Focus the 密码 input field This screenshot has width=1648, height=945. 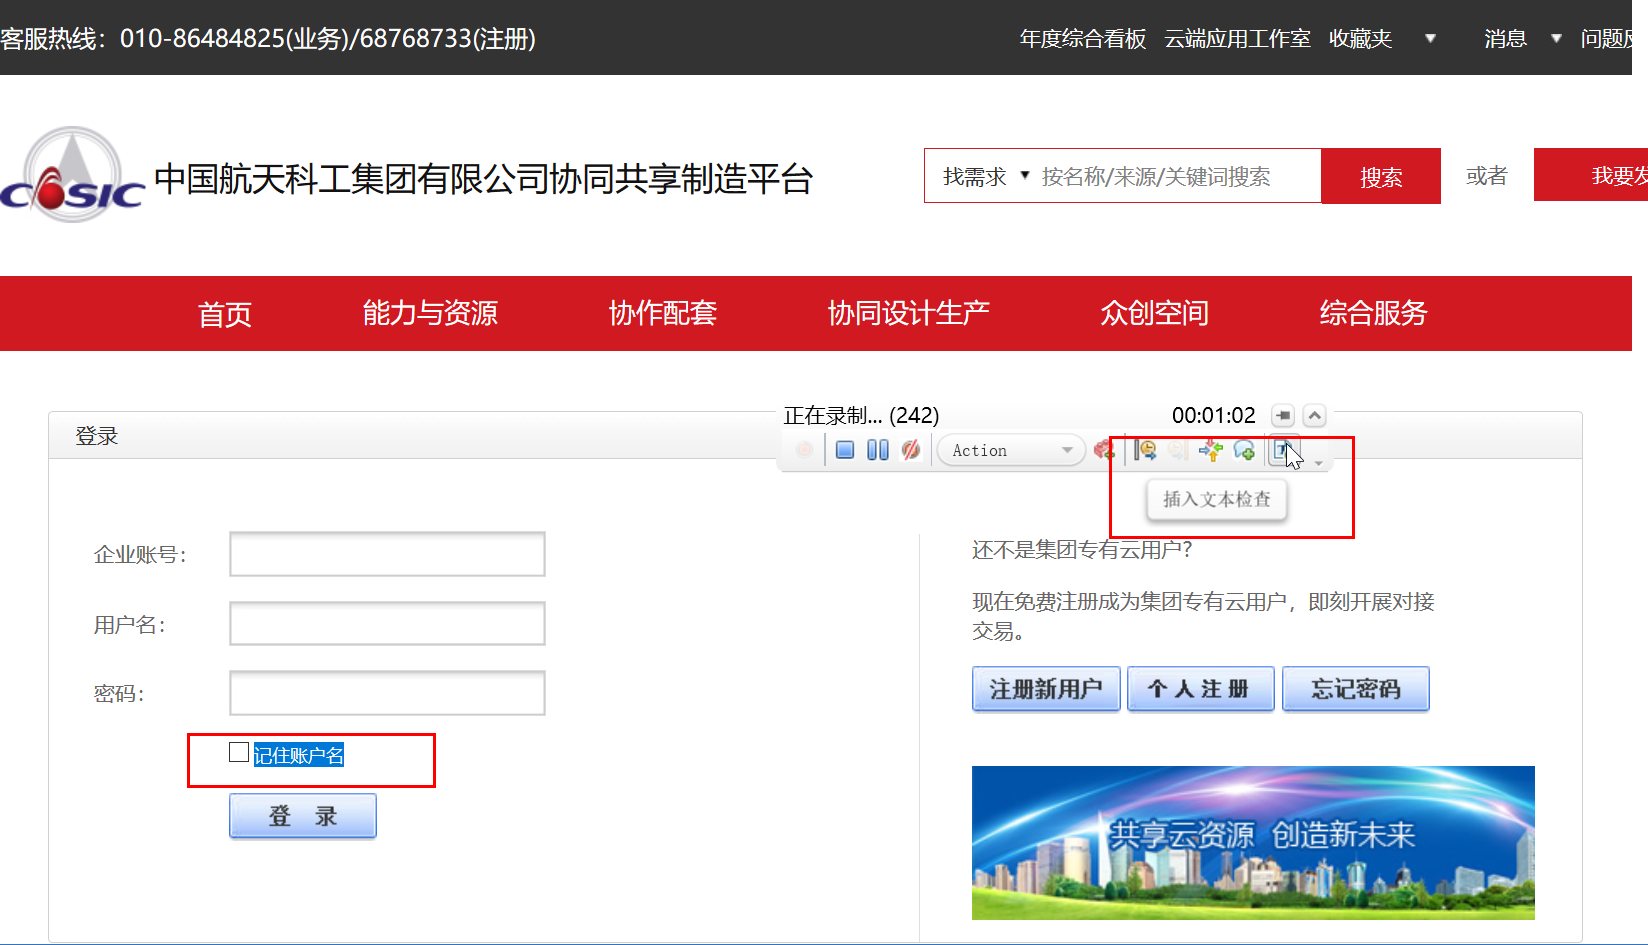point(387,693)
